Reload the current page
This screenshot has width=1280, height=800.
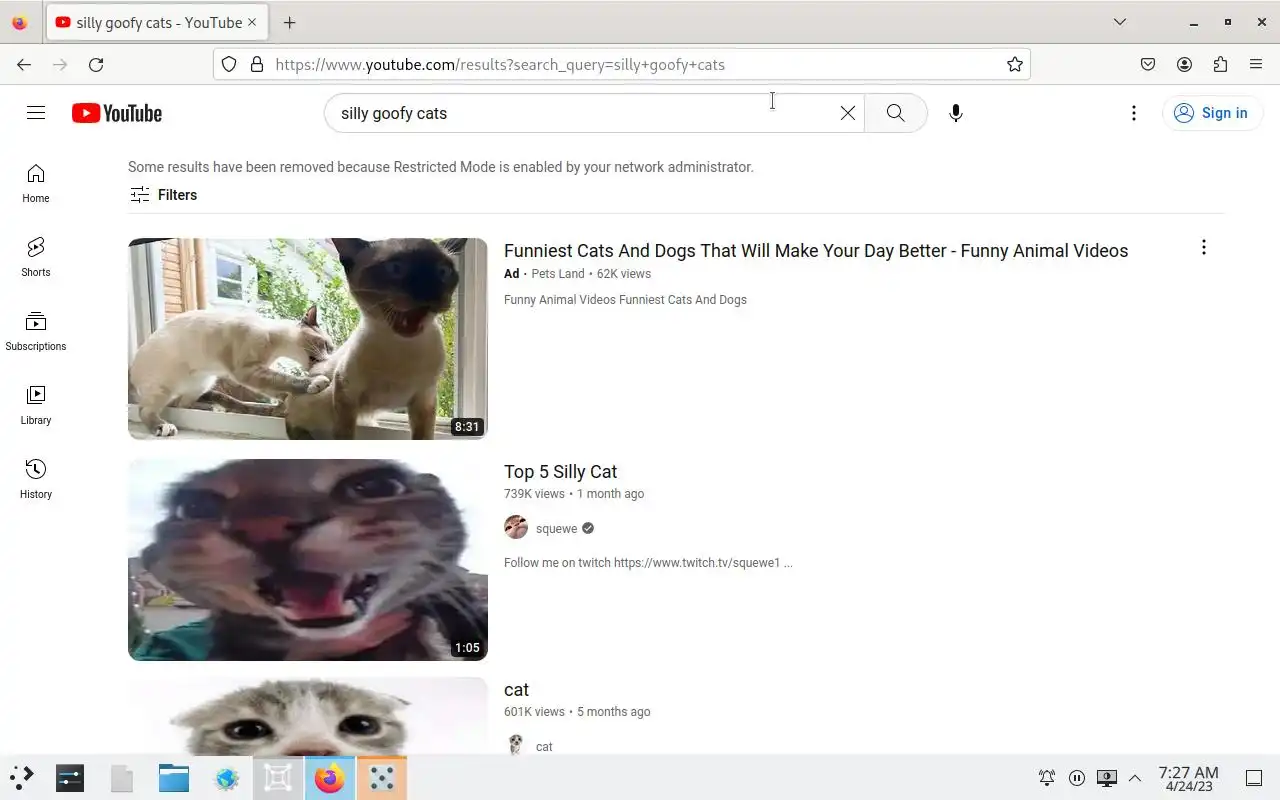(96, 65)
